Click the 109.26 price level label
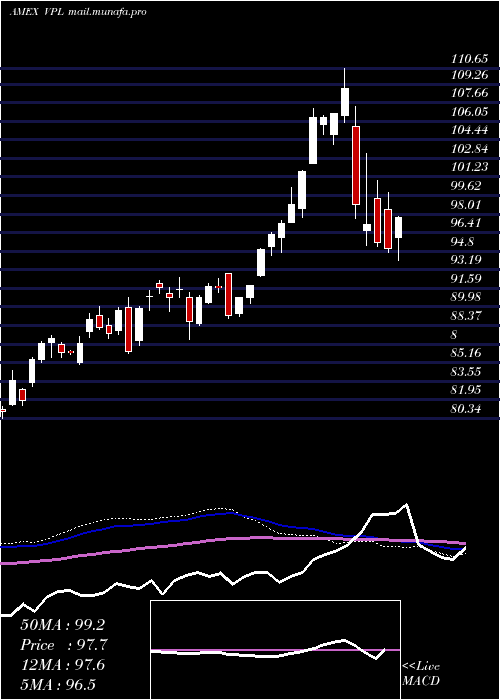The width and height of the screenshot is (500, 700). [x=470, y=75]
